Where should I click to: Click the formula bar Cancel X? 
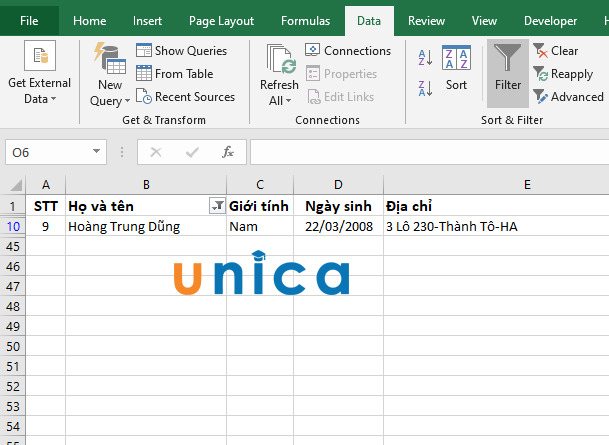pos(156,152)
